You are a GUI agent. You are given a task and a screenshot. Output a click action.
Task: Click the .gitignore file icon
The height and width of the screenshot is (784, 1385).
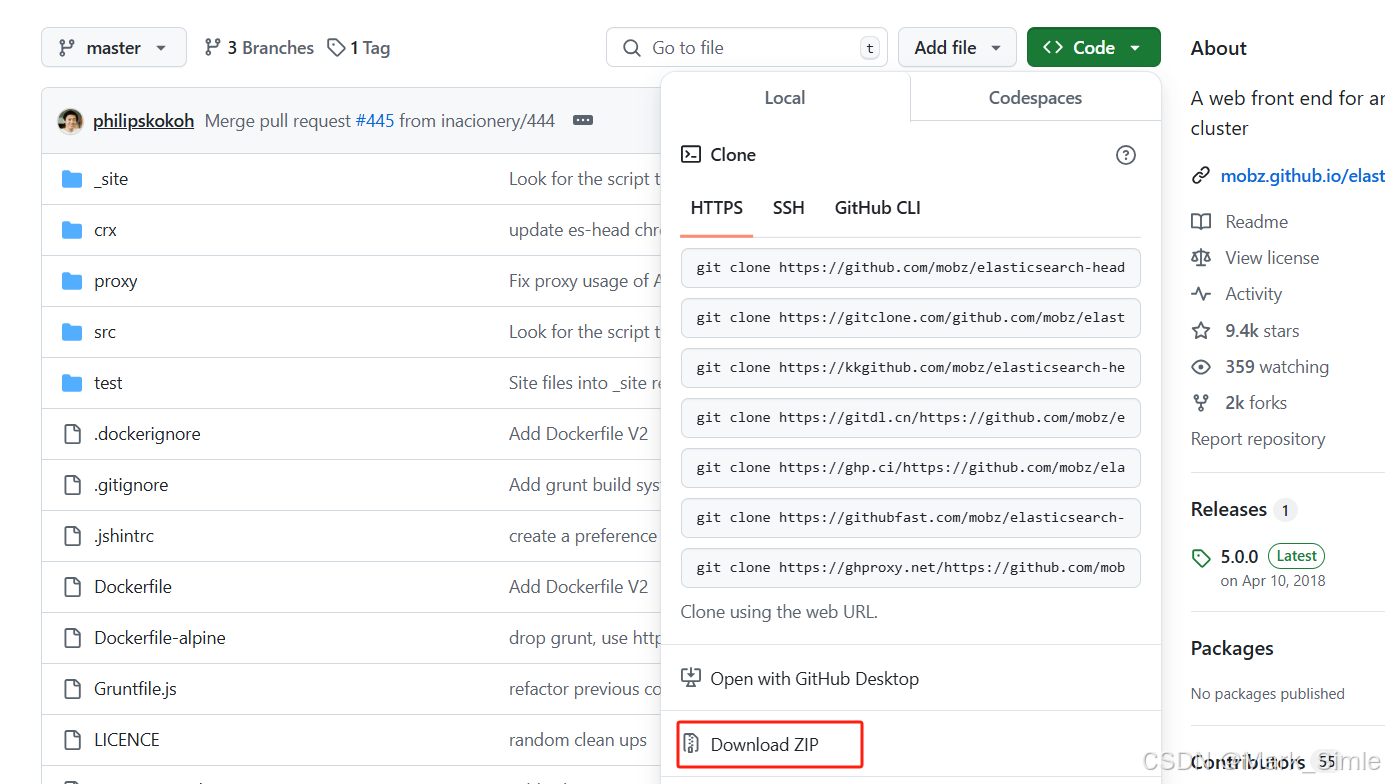point(72,485)
